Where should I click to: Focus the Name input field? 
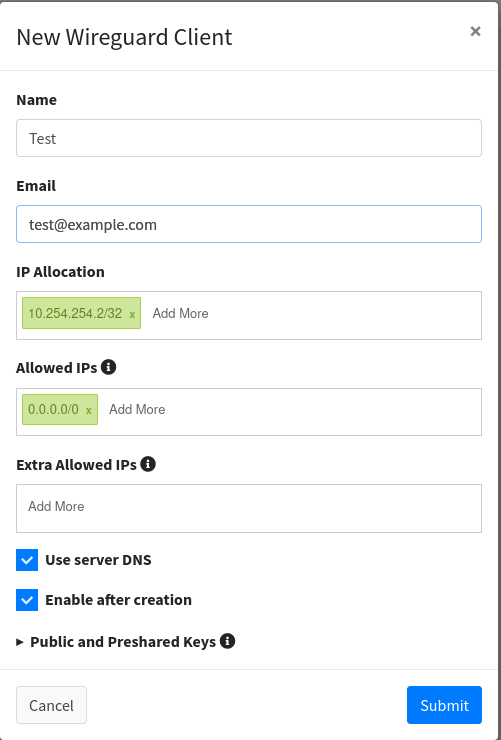(x=249, y=138)
